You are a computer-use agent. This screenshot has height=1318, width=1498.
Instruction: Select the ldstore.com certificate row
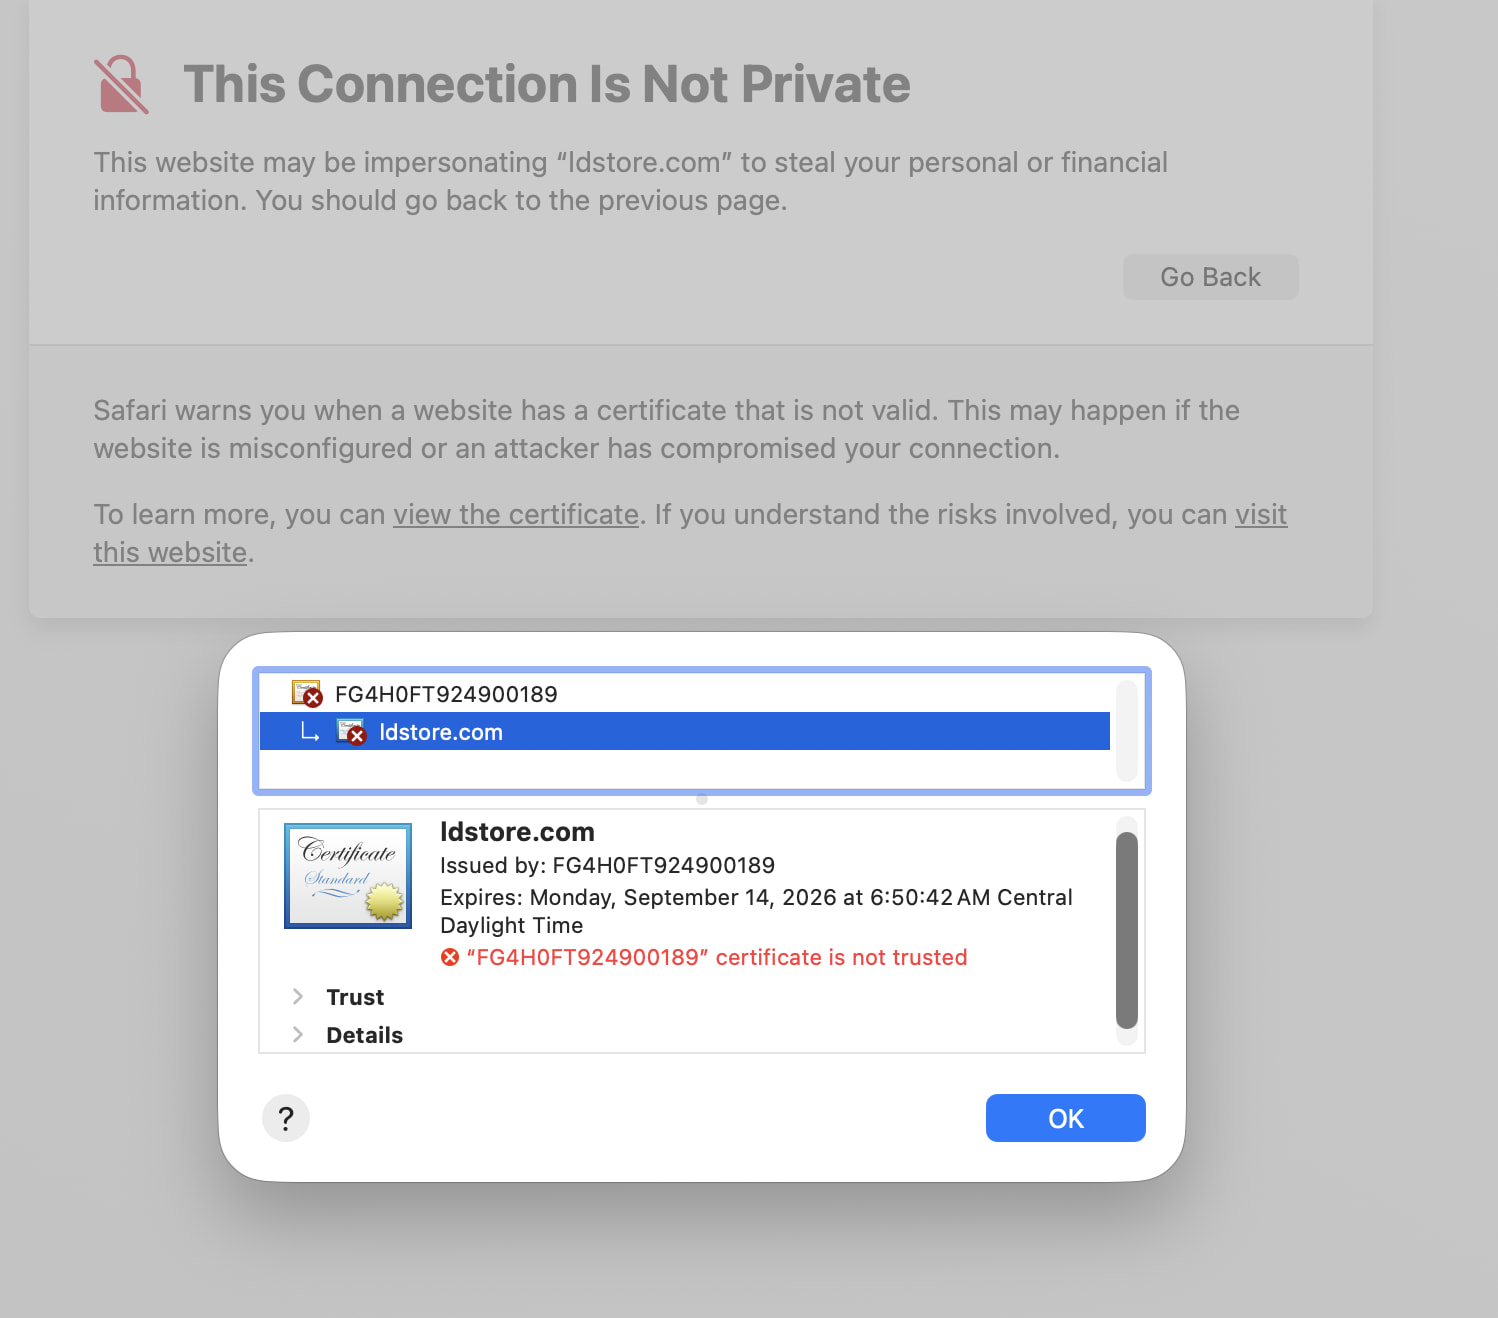click(685, 731)
